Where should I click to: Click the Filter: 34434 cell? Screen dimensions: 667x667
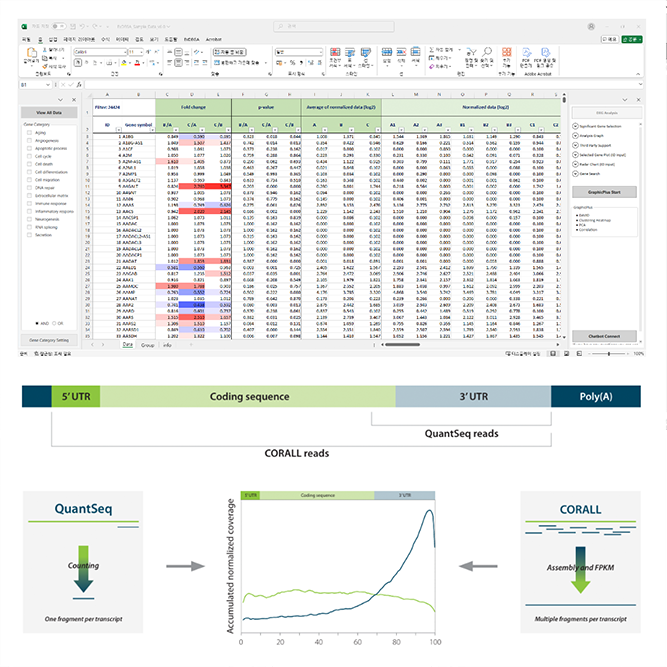[124, 107]
